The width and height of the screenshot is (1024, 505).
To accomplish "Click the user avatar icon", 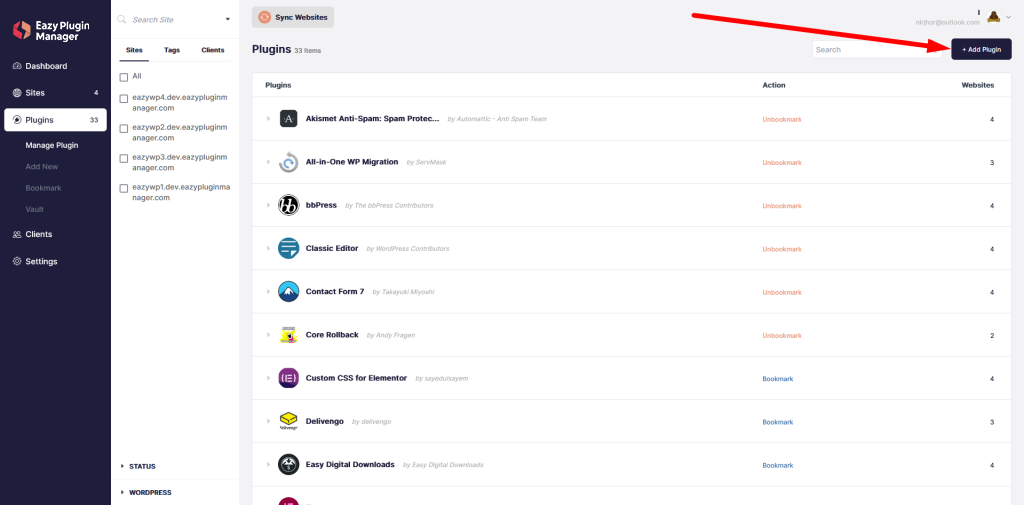I will click(994, 17).
